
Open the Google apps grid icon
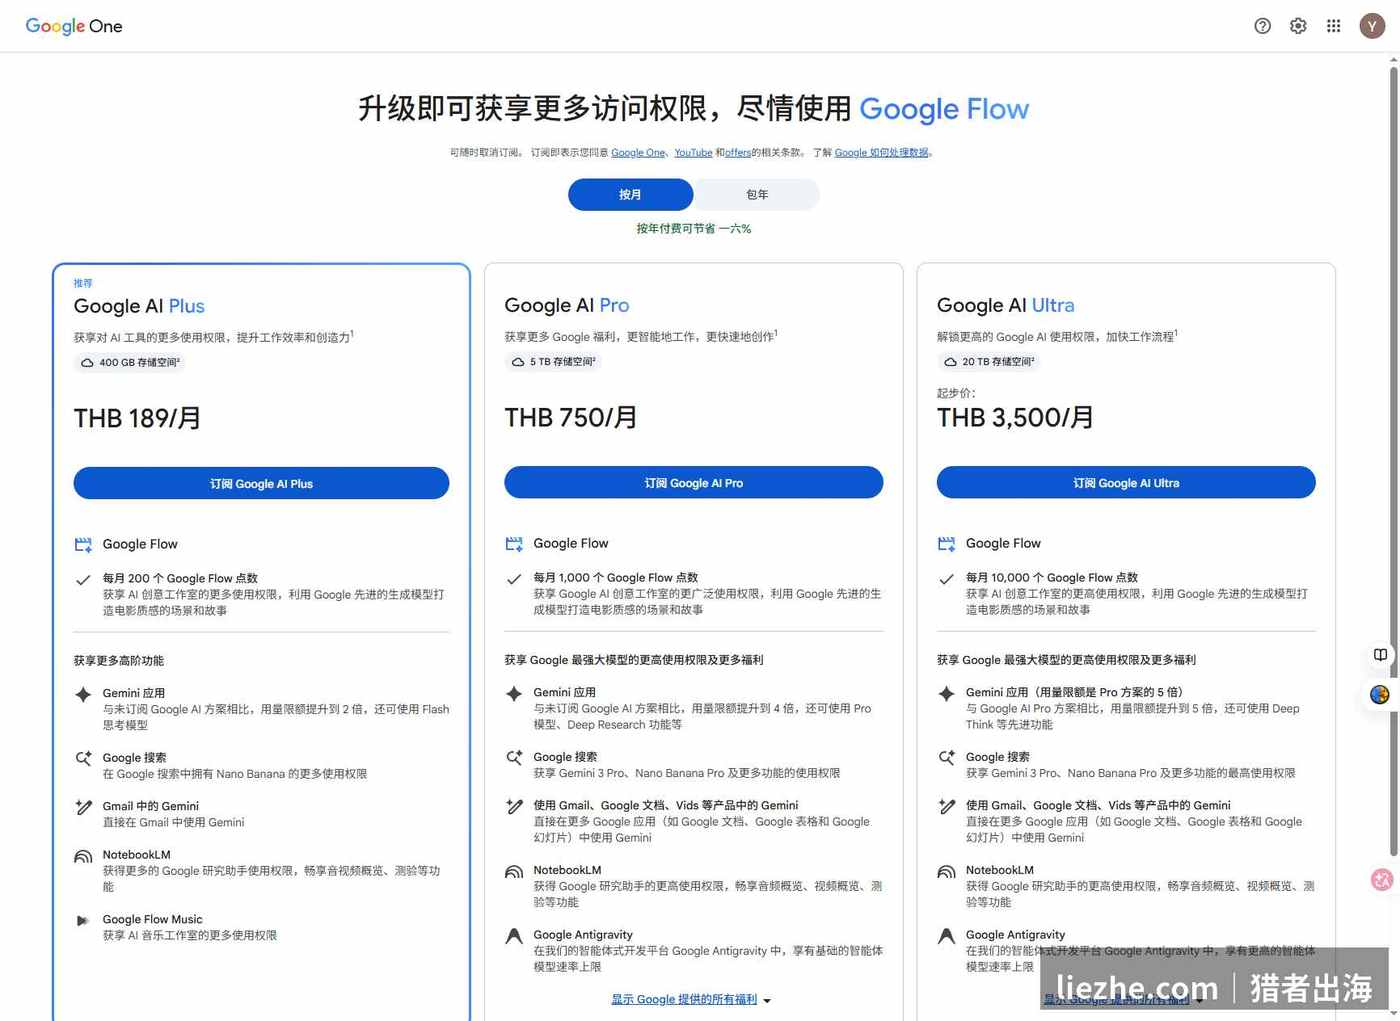[1334, 26]
